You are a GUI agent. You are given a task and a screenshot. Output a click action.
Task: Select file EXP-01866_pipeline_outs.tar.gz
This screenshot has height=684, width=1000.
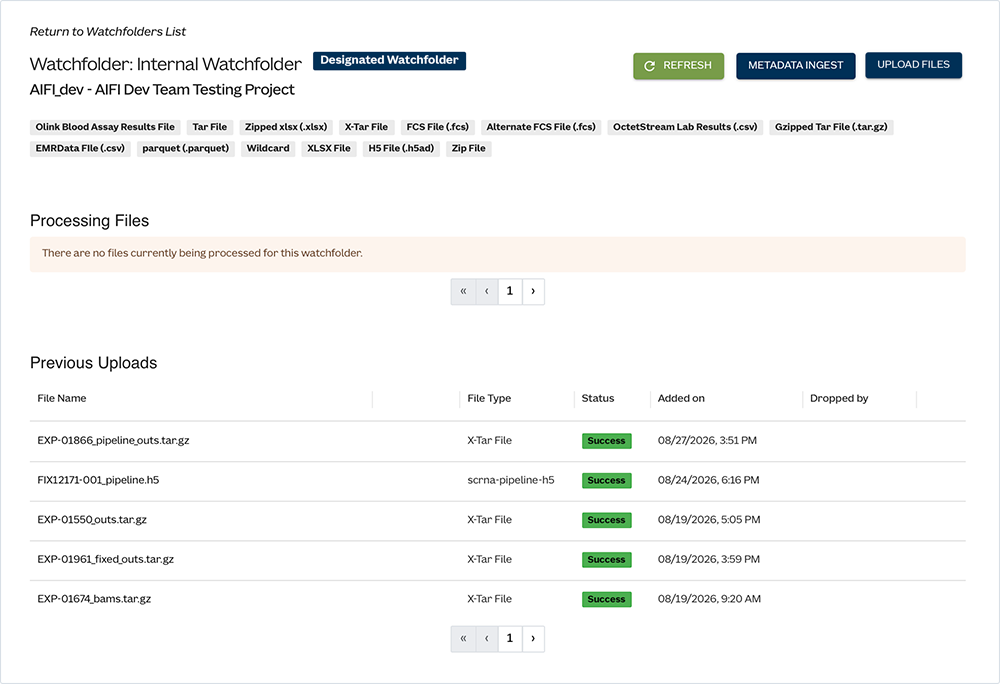[113, 440]
